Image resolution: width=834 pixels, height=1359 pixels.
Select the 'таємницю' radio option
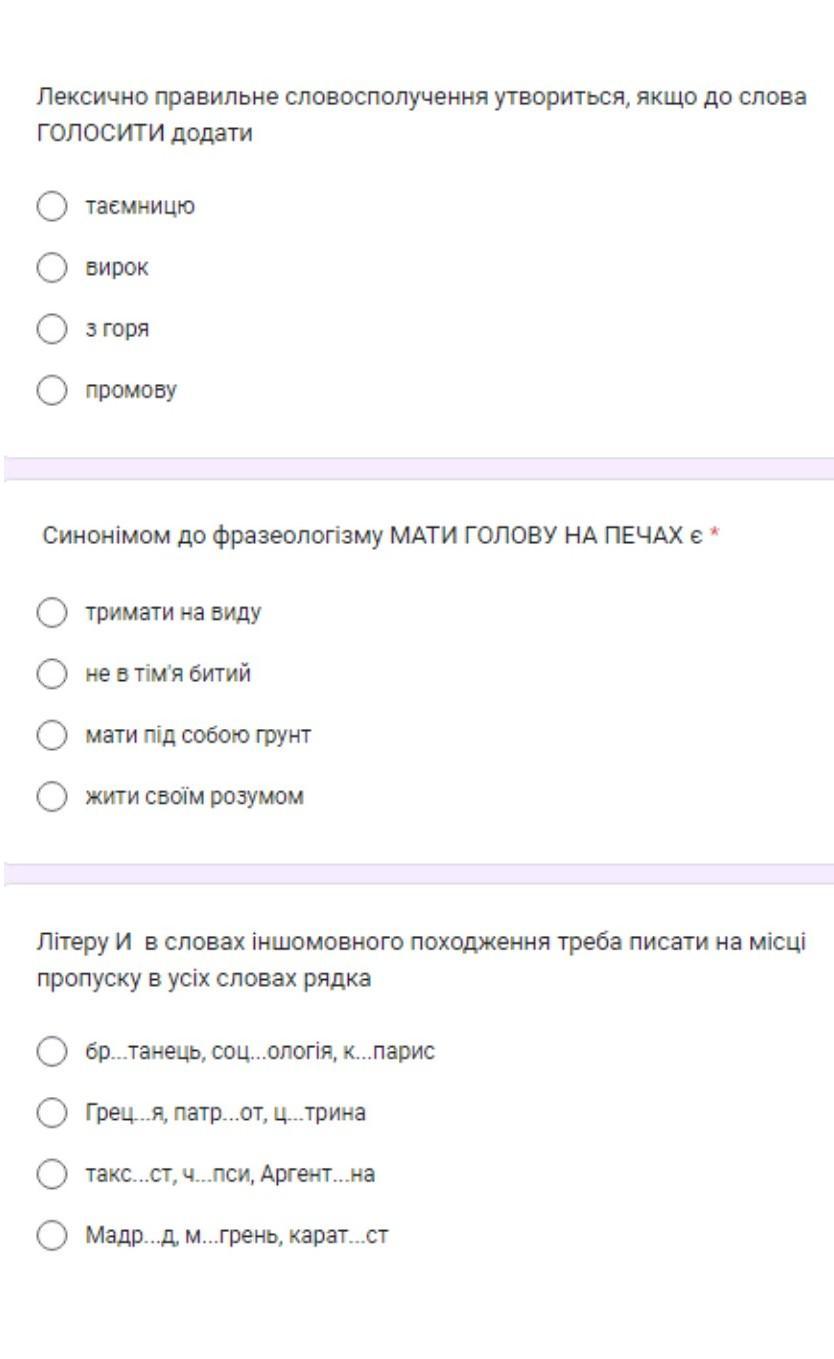50,207
